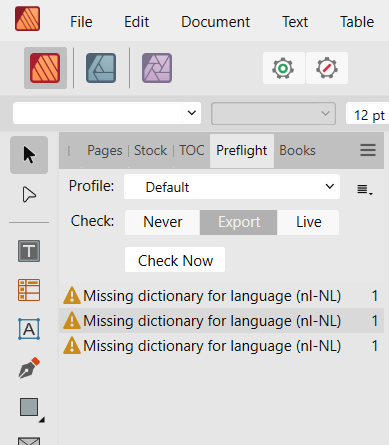Image resolution: width=389 pixels, height=445 pixels.
Task: Open the Edit menu
Action: tap(136, 22)
